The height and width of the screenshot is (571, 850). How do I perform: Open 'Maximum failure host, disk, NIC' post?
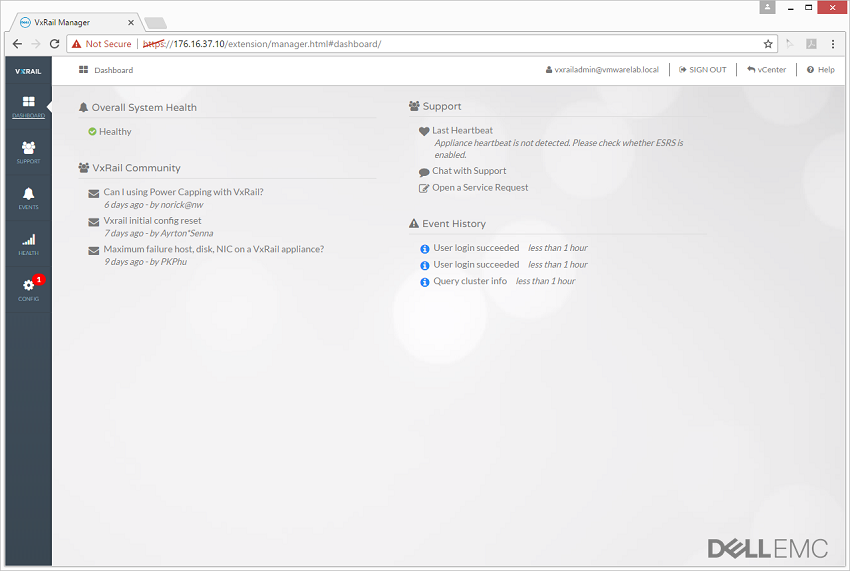pyautogui.click(x=214, y=249)
